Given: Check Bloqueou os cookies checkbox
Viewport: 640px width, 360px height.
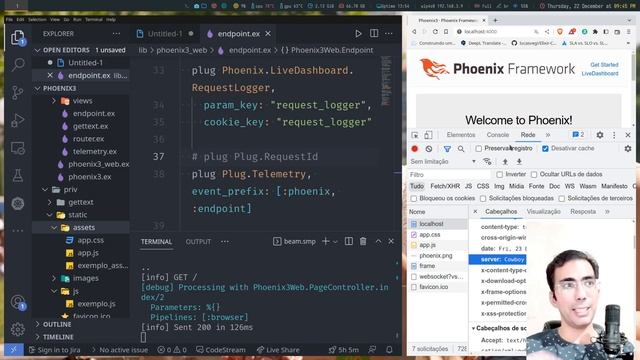Looking at the screenshot, I should coord(414,198).
